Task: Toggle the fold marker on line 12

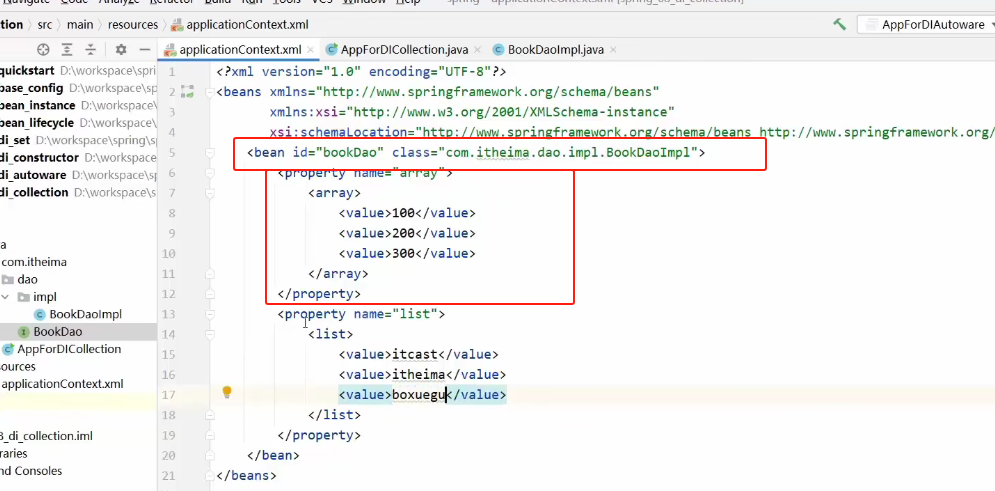Action: [210, 294]
